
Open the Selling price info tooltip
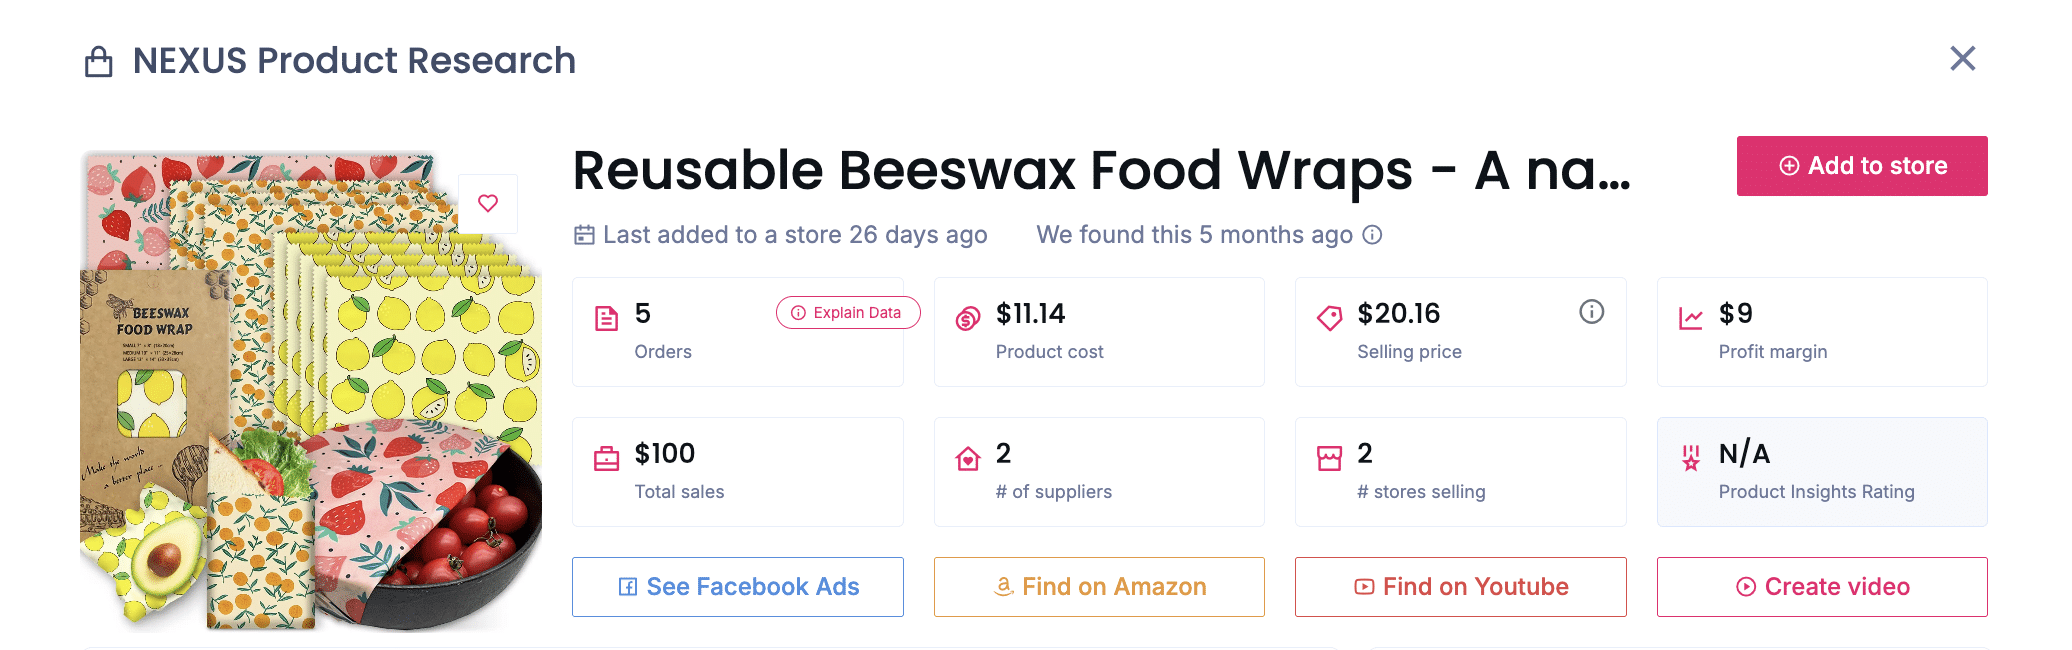point(1592,311)
